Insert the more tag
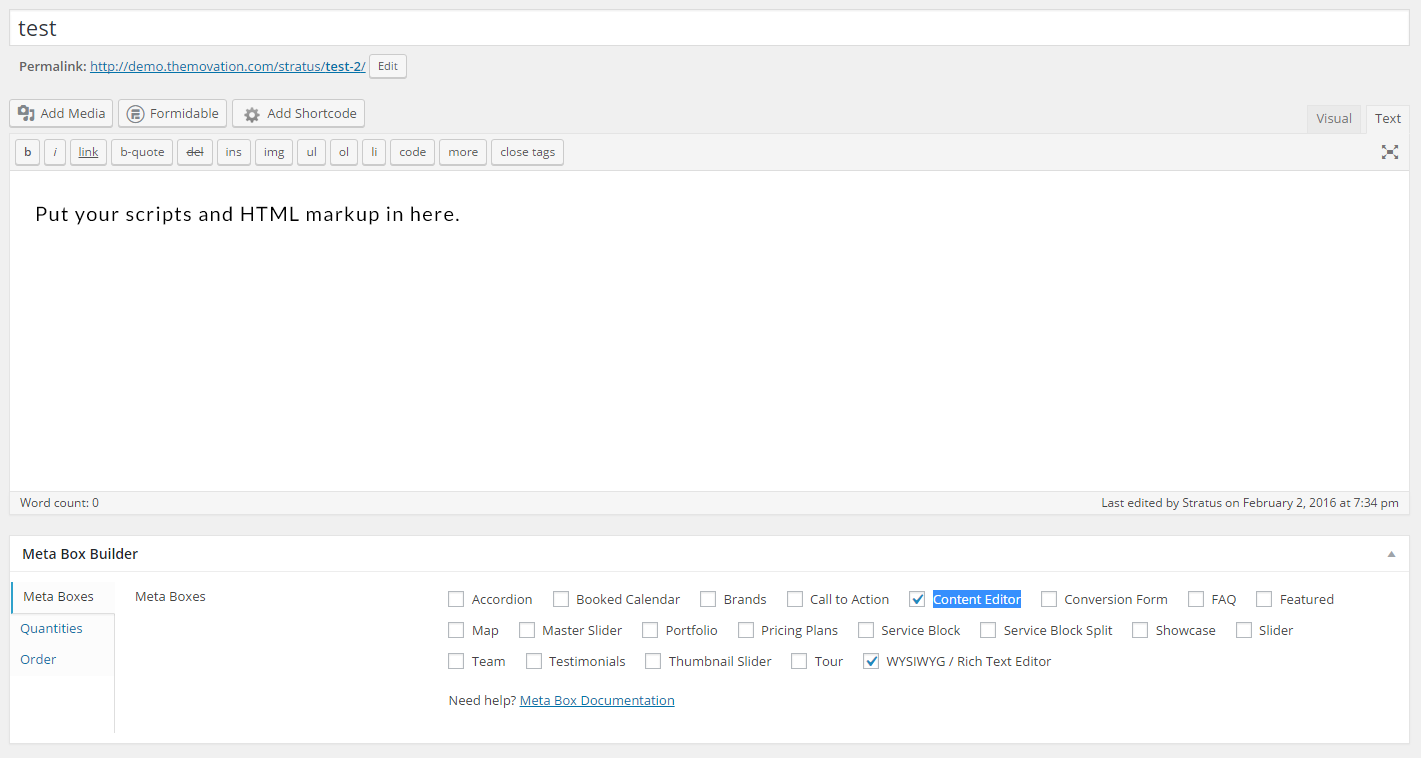Viewport: 1421px width, 758px height. (x=463, y=152)
